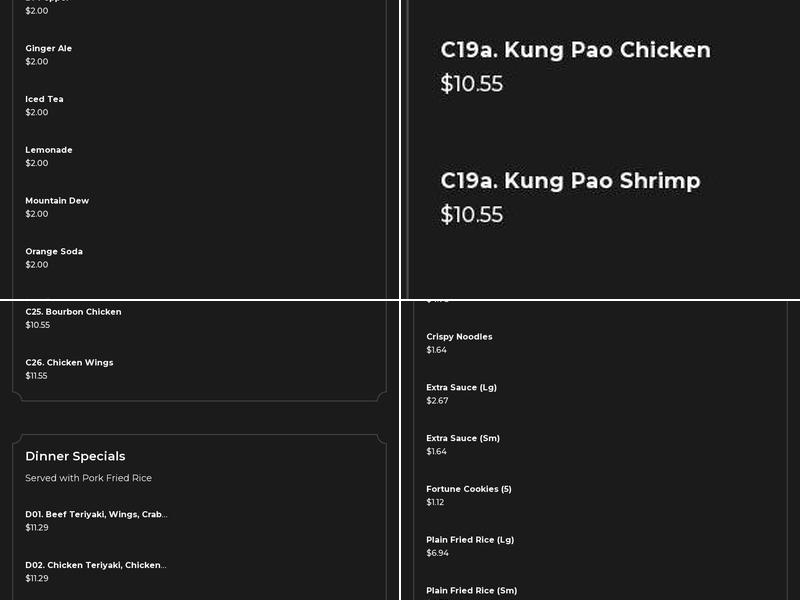
Task: Select the Ginger Ale menu item
Action: point(48,47)
